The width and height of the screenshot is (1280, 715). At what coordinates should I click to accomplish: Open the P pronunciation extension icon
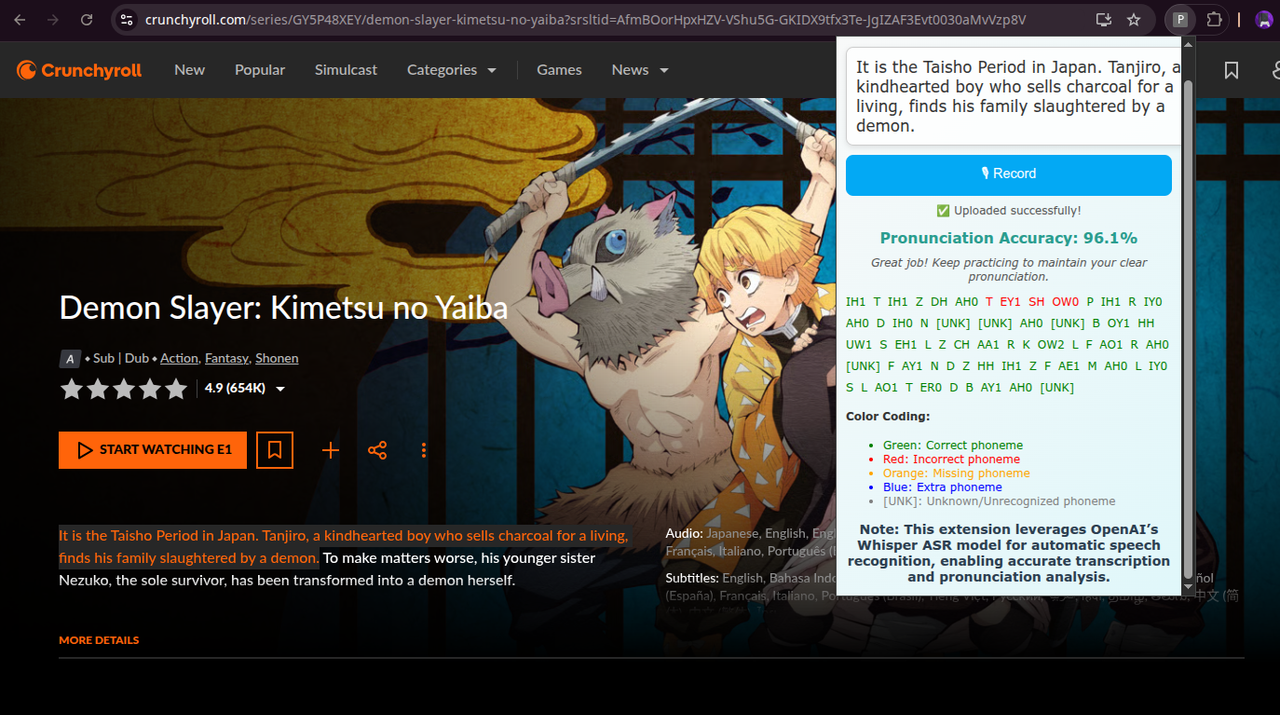pyautogui.click(x=1181, y=20)
